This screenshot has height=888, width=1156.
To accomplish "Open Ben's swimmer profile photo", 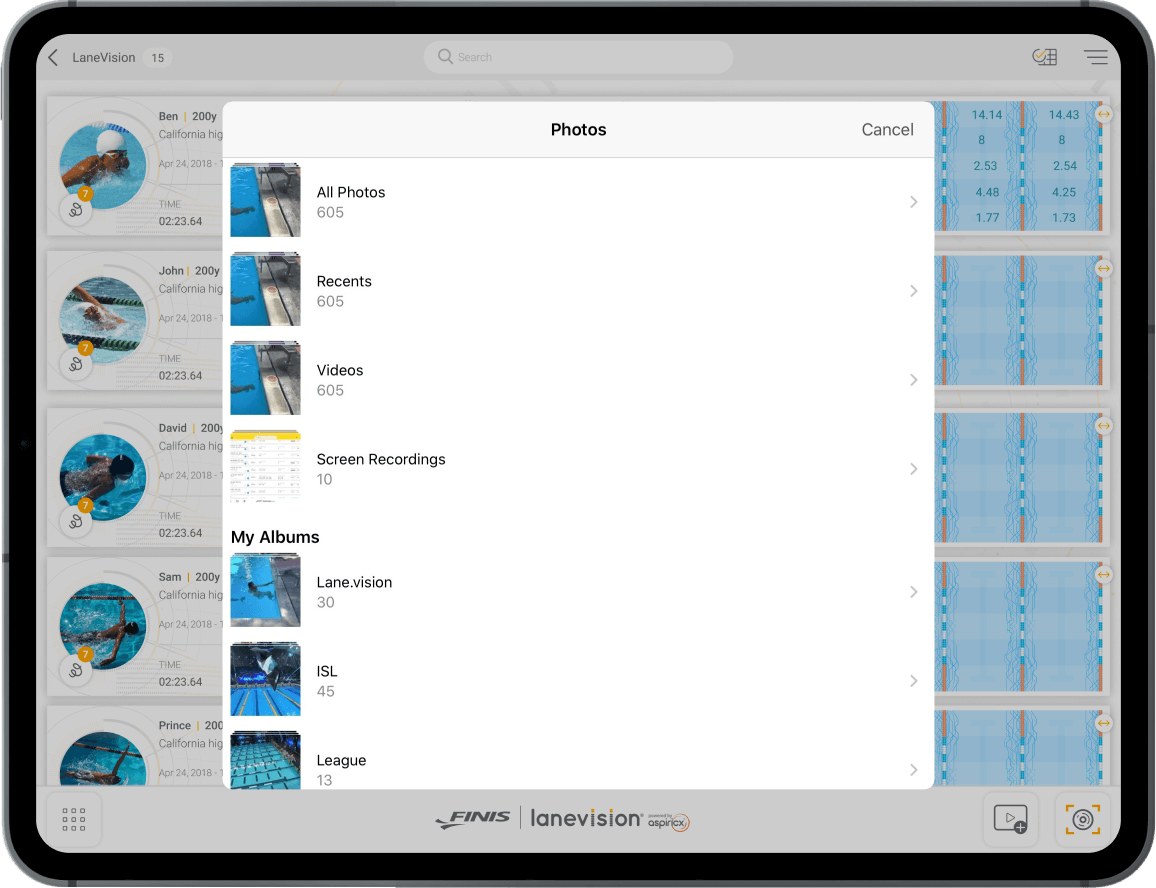I will [x=103, y=167].
